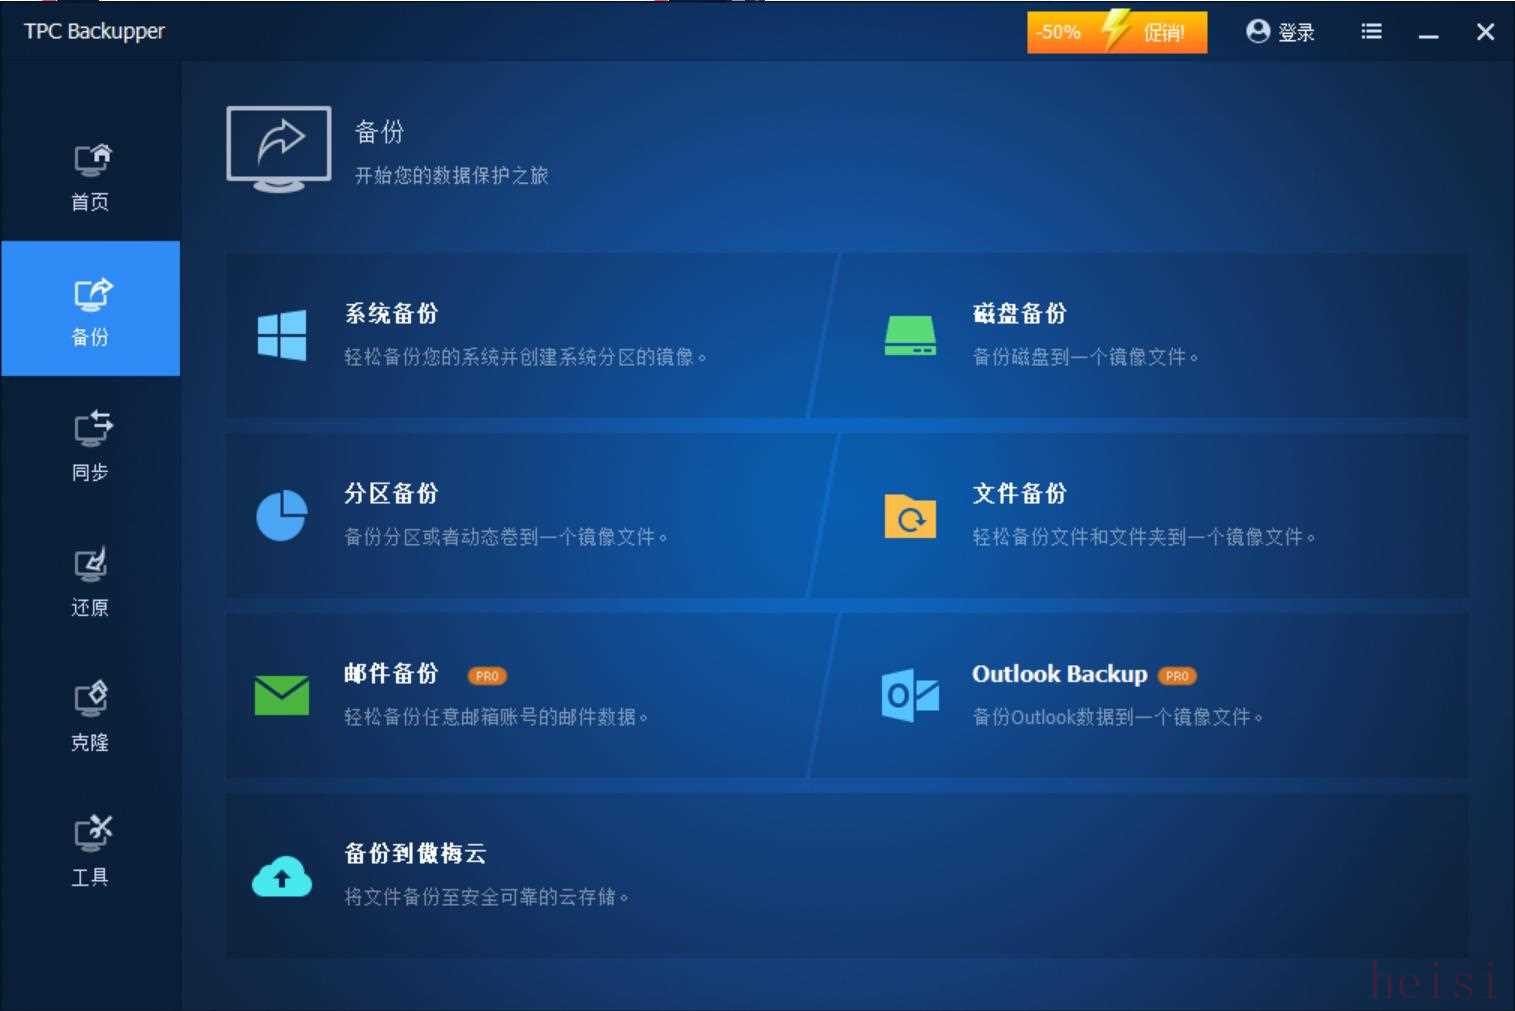Open the 首页 home sidebar icon
This screenshot has width=1515, height=1011.
[92, 160]
